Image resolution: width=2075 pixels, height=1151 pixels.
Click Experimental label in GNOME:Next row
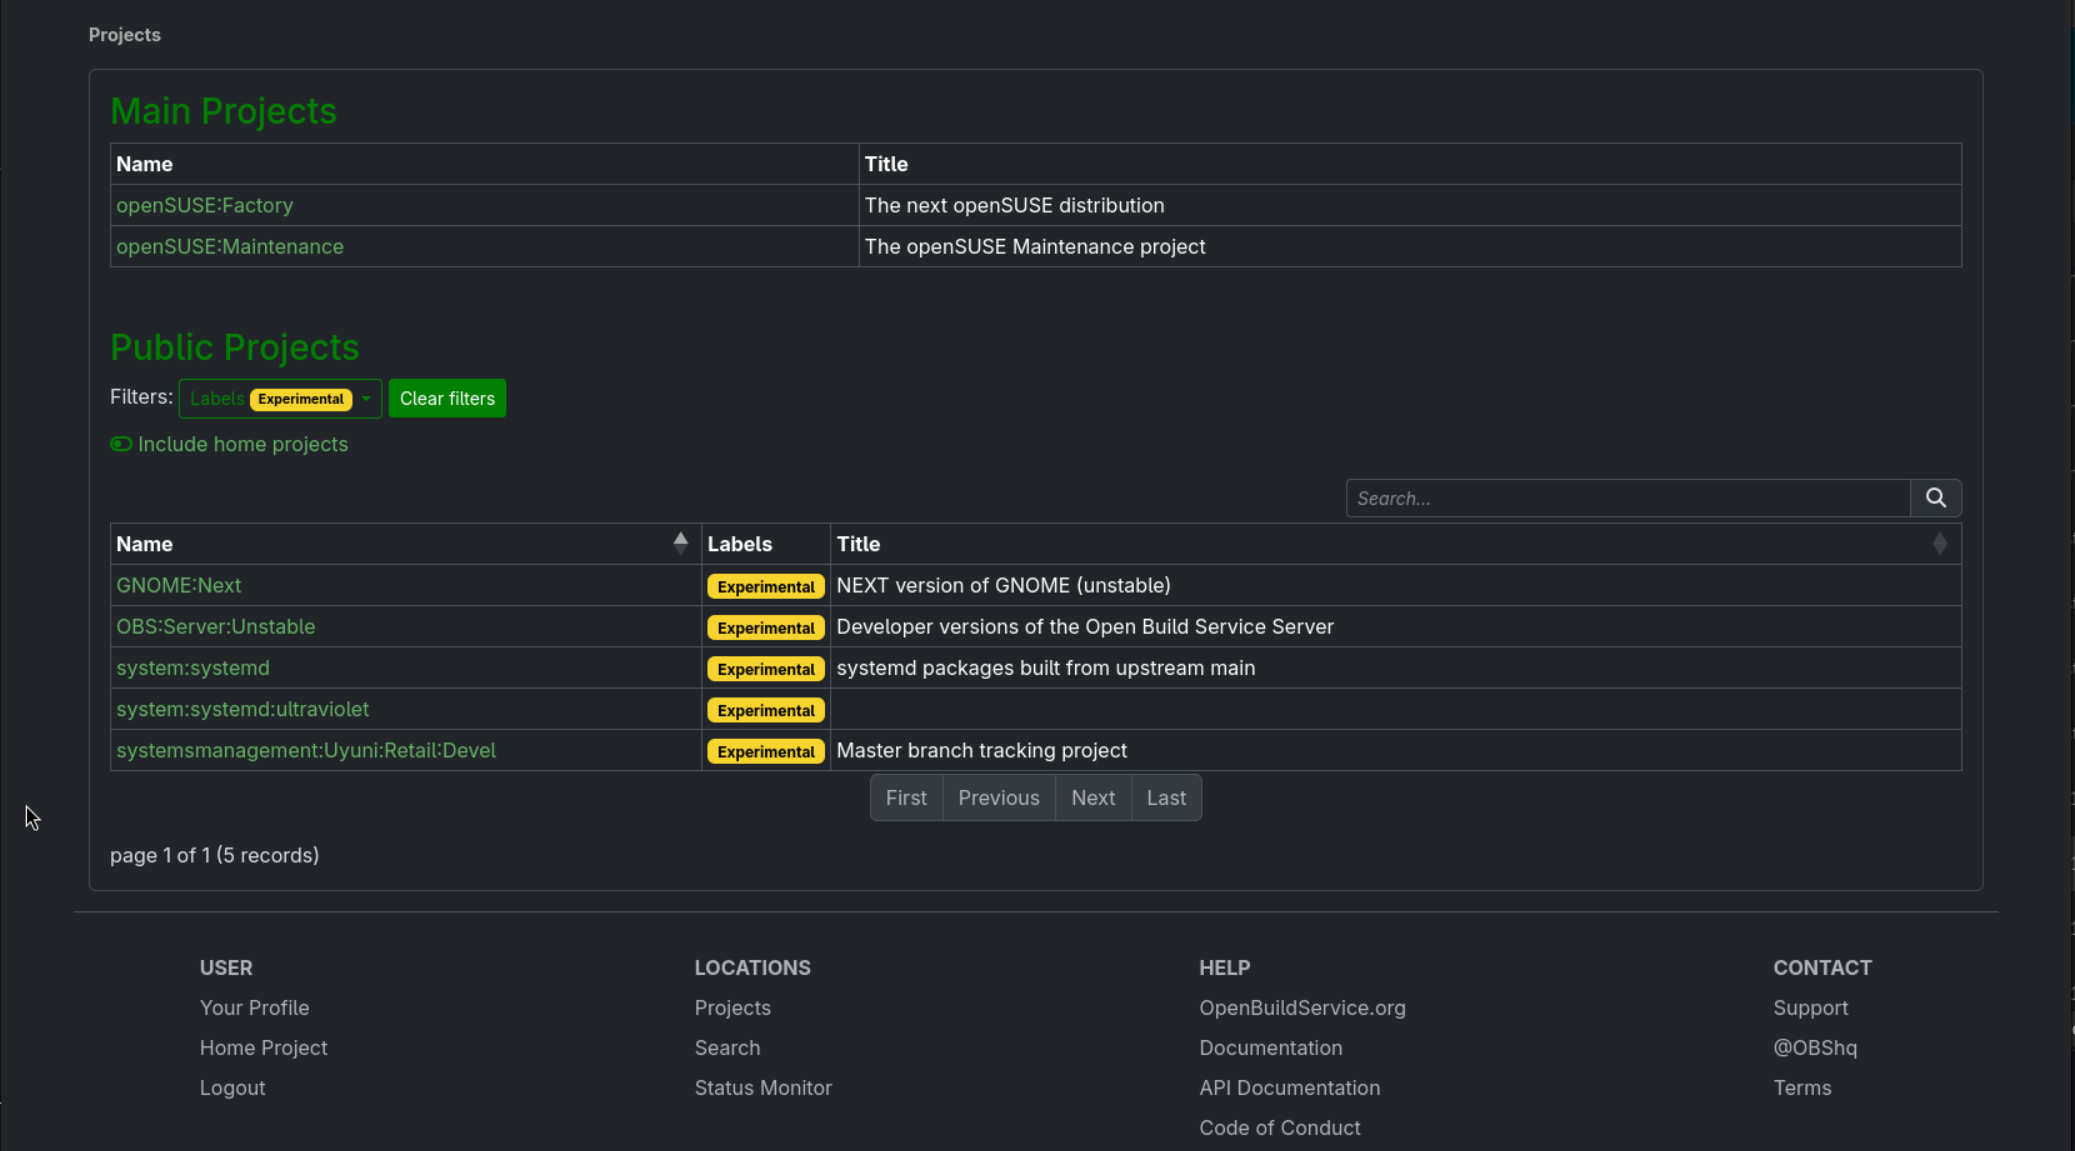tap(766, 587)
